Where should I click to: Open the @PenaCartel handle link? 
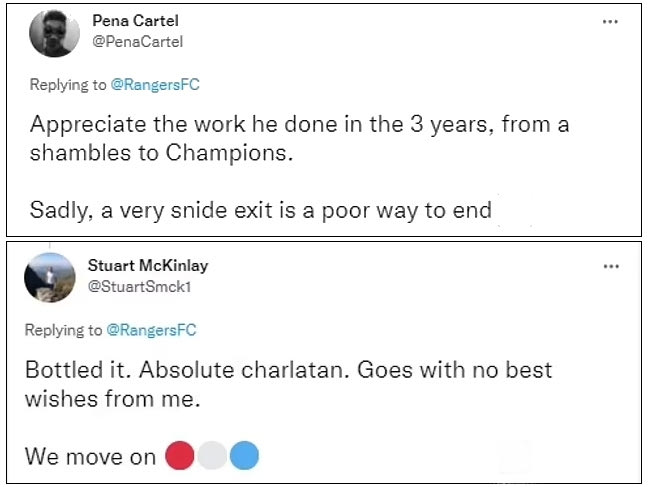point(136,41)
